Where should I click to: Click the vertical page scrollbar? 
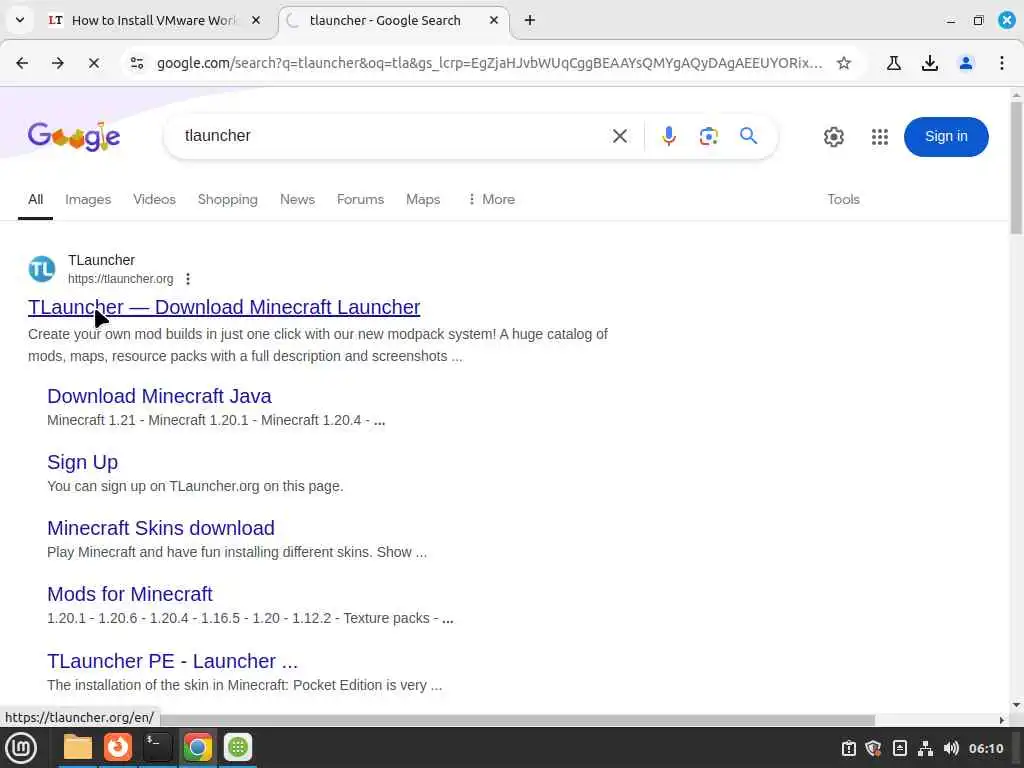pos(1016,168)
